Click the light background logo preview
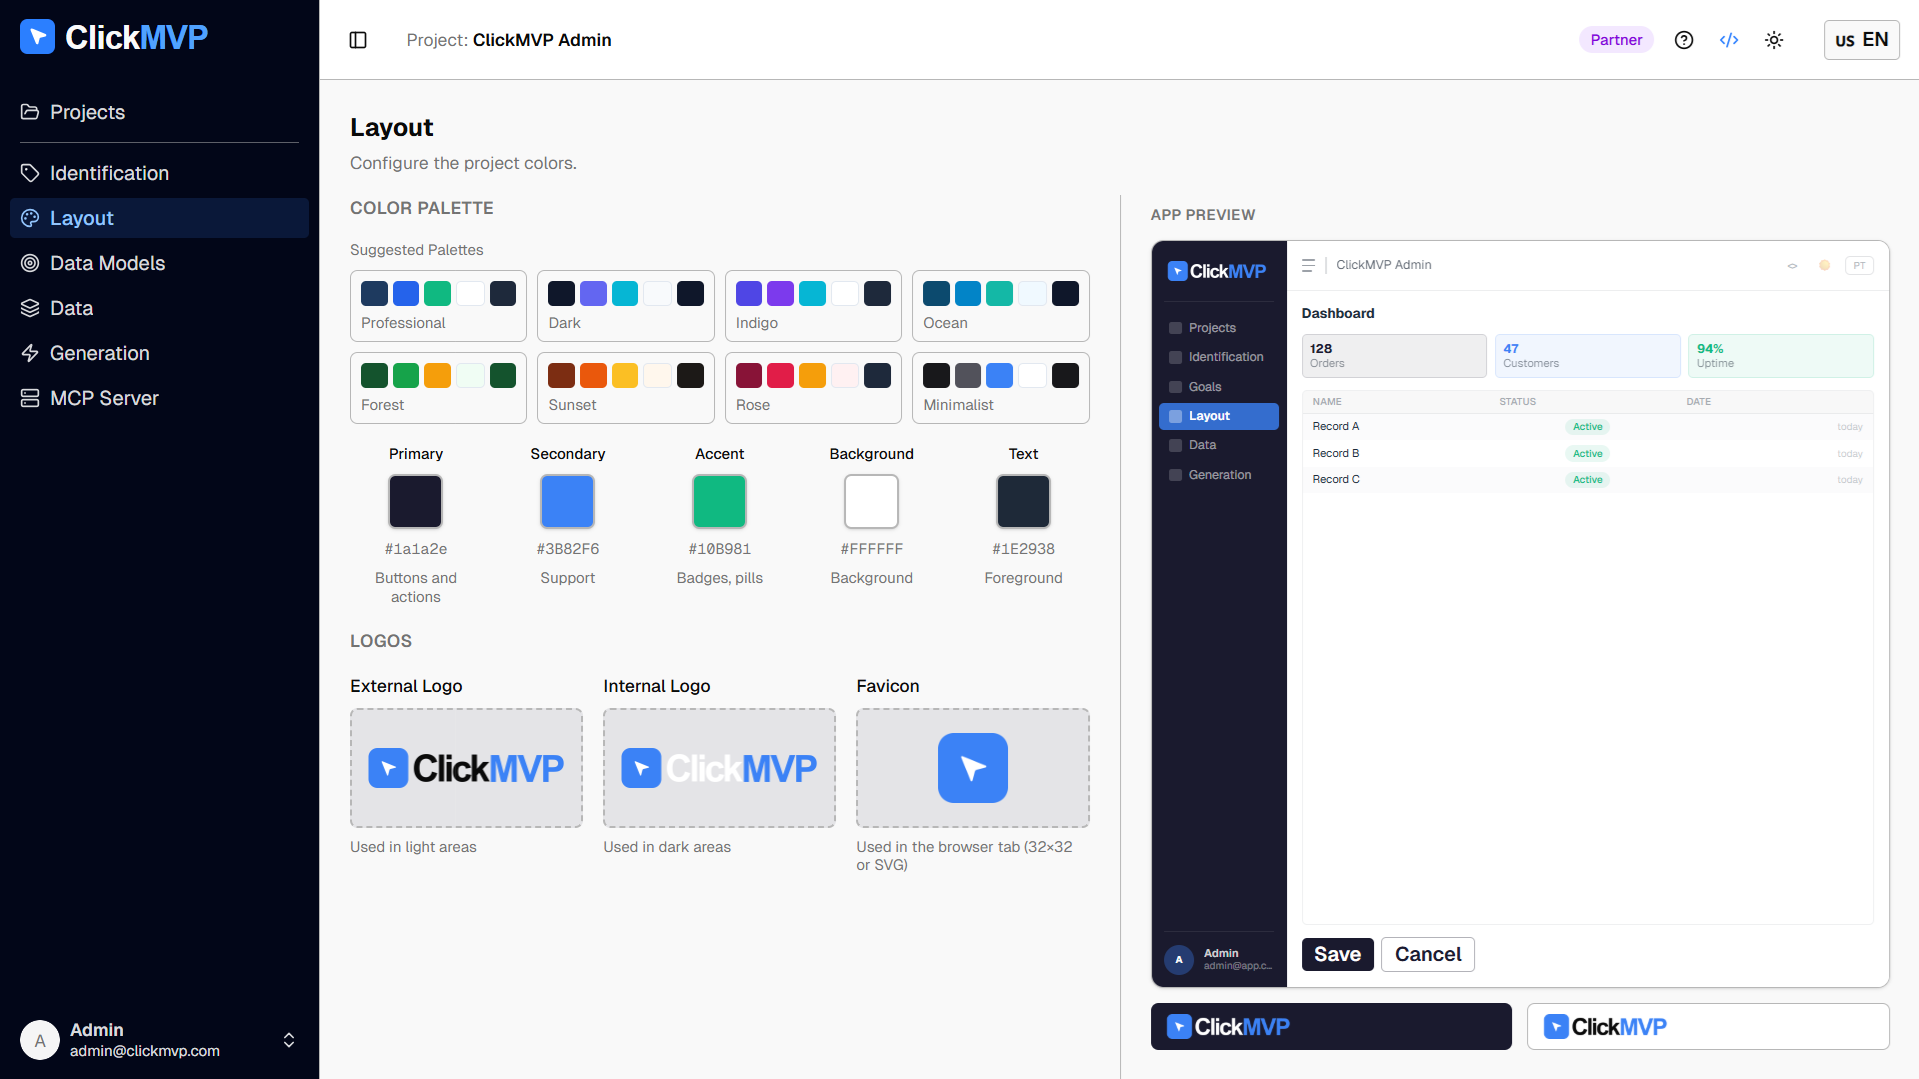The width and height of the screenshot is (1919, 1079). (1708, 1027)
